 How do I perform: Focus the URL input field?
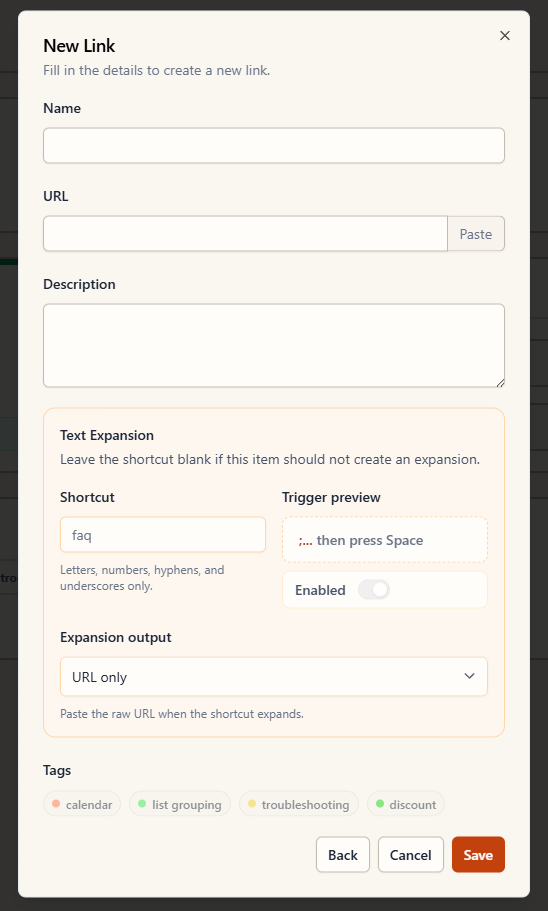pos(245,234)
